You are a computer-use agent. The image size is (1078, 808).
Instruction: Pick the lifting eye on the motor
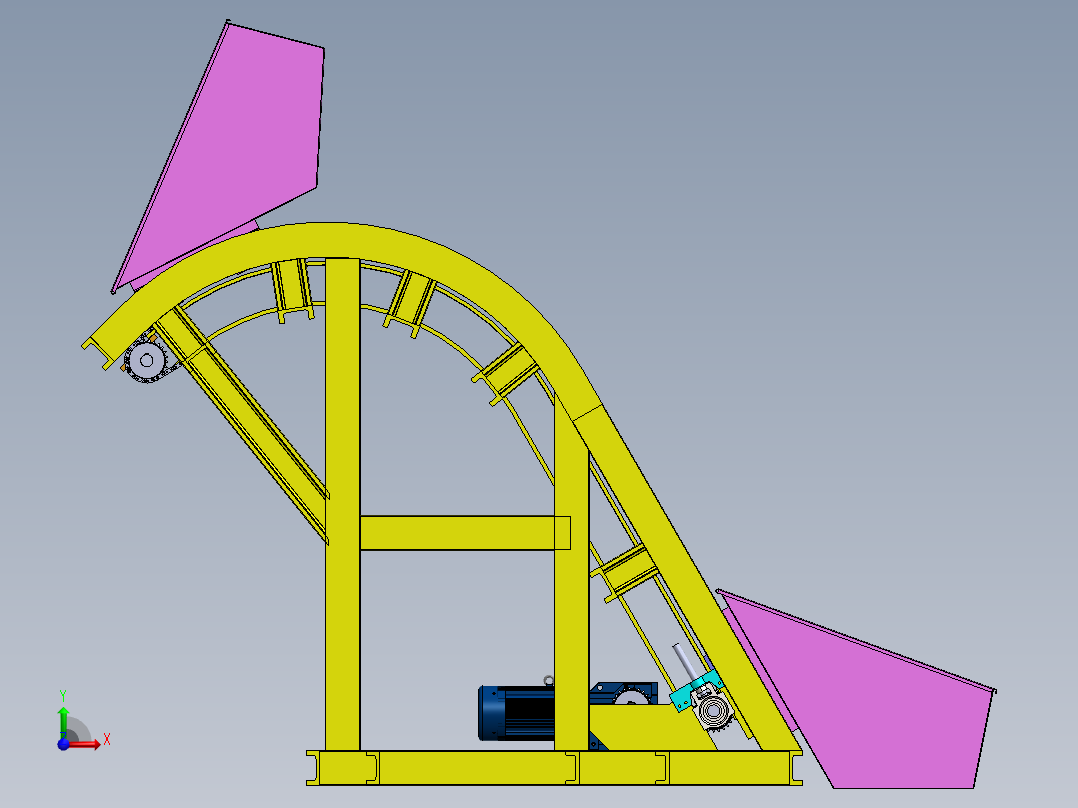point(549,681)
